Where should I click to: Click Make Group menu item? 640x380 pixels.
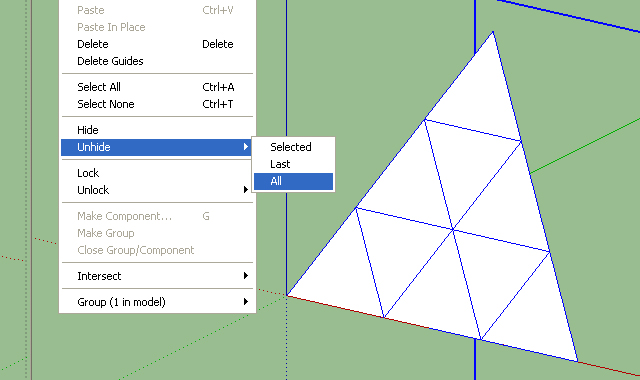[157, 233]
